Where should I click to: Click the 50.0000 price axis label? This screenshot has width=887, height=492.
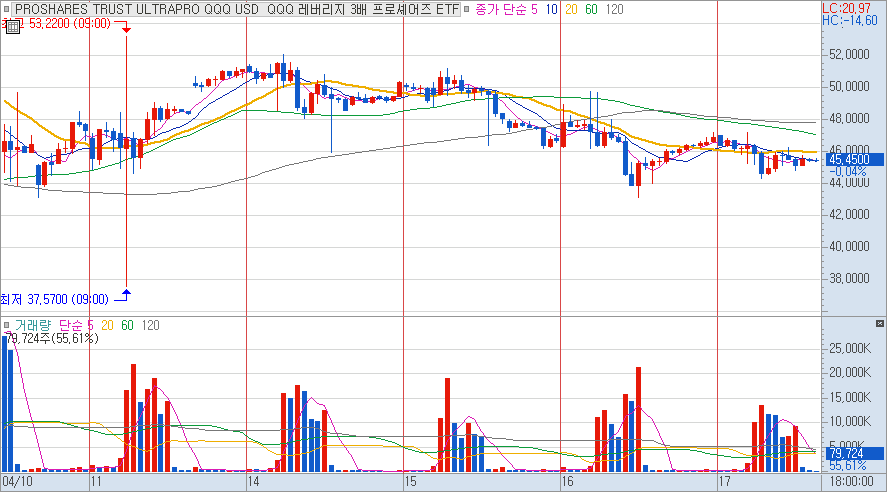849,86
